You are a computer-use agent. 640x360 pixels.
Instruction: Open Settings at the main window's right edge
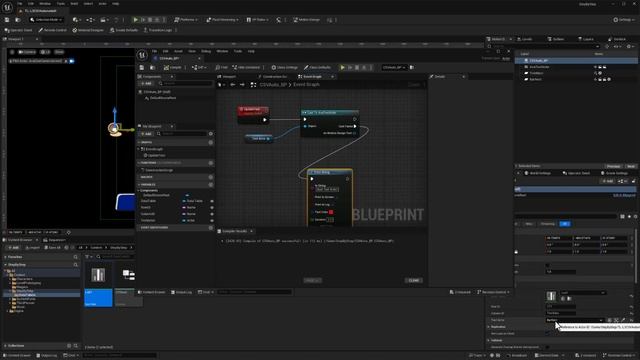(624, 20)
